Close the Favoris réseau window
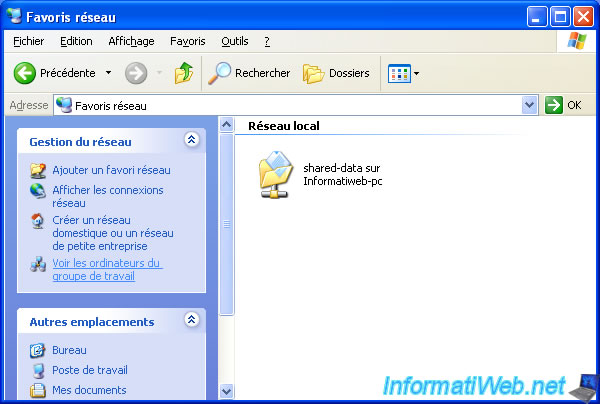The height and width of the screenshot is (404, 600). pyautogui.click(x=584, y=17)
